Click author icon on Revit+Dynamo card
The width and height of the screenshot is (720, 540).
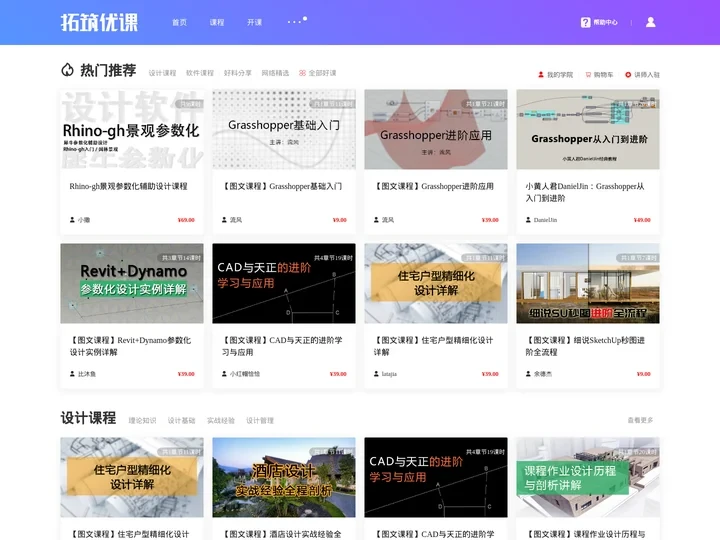pos(72,374)
